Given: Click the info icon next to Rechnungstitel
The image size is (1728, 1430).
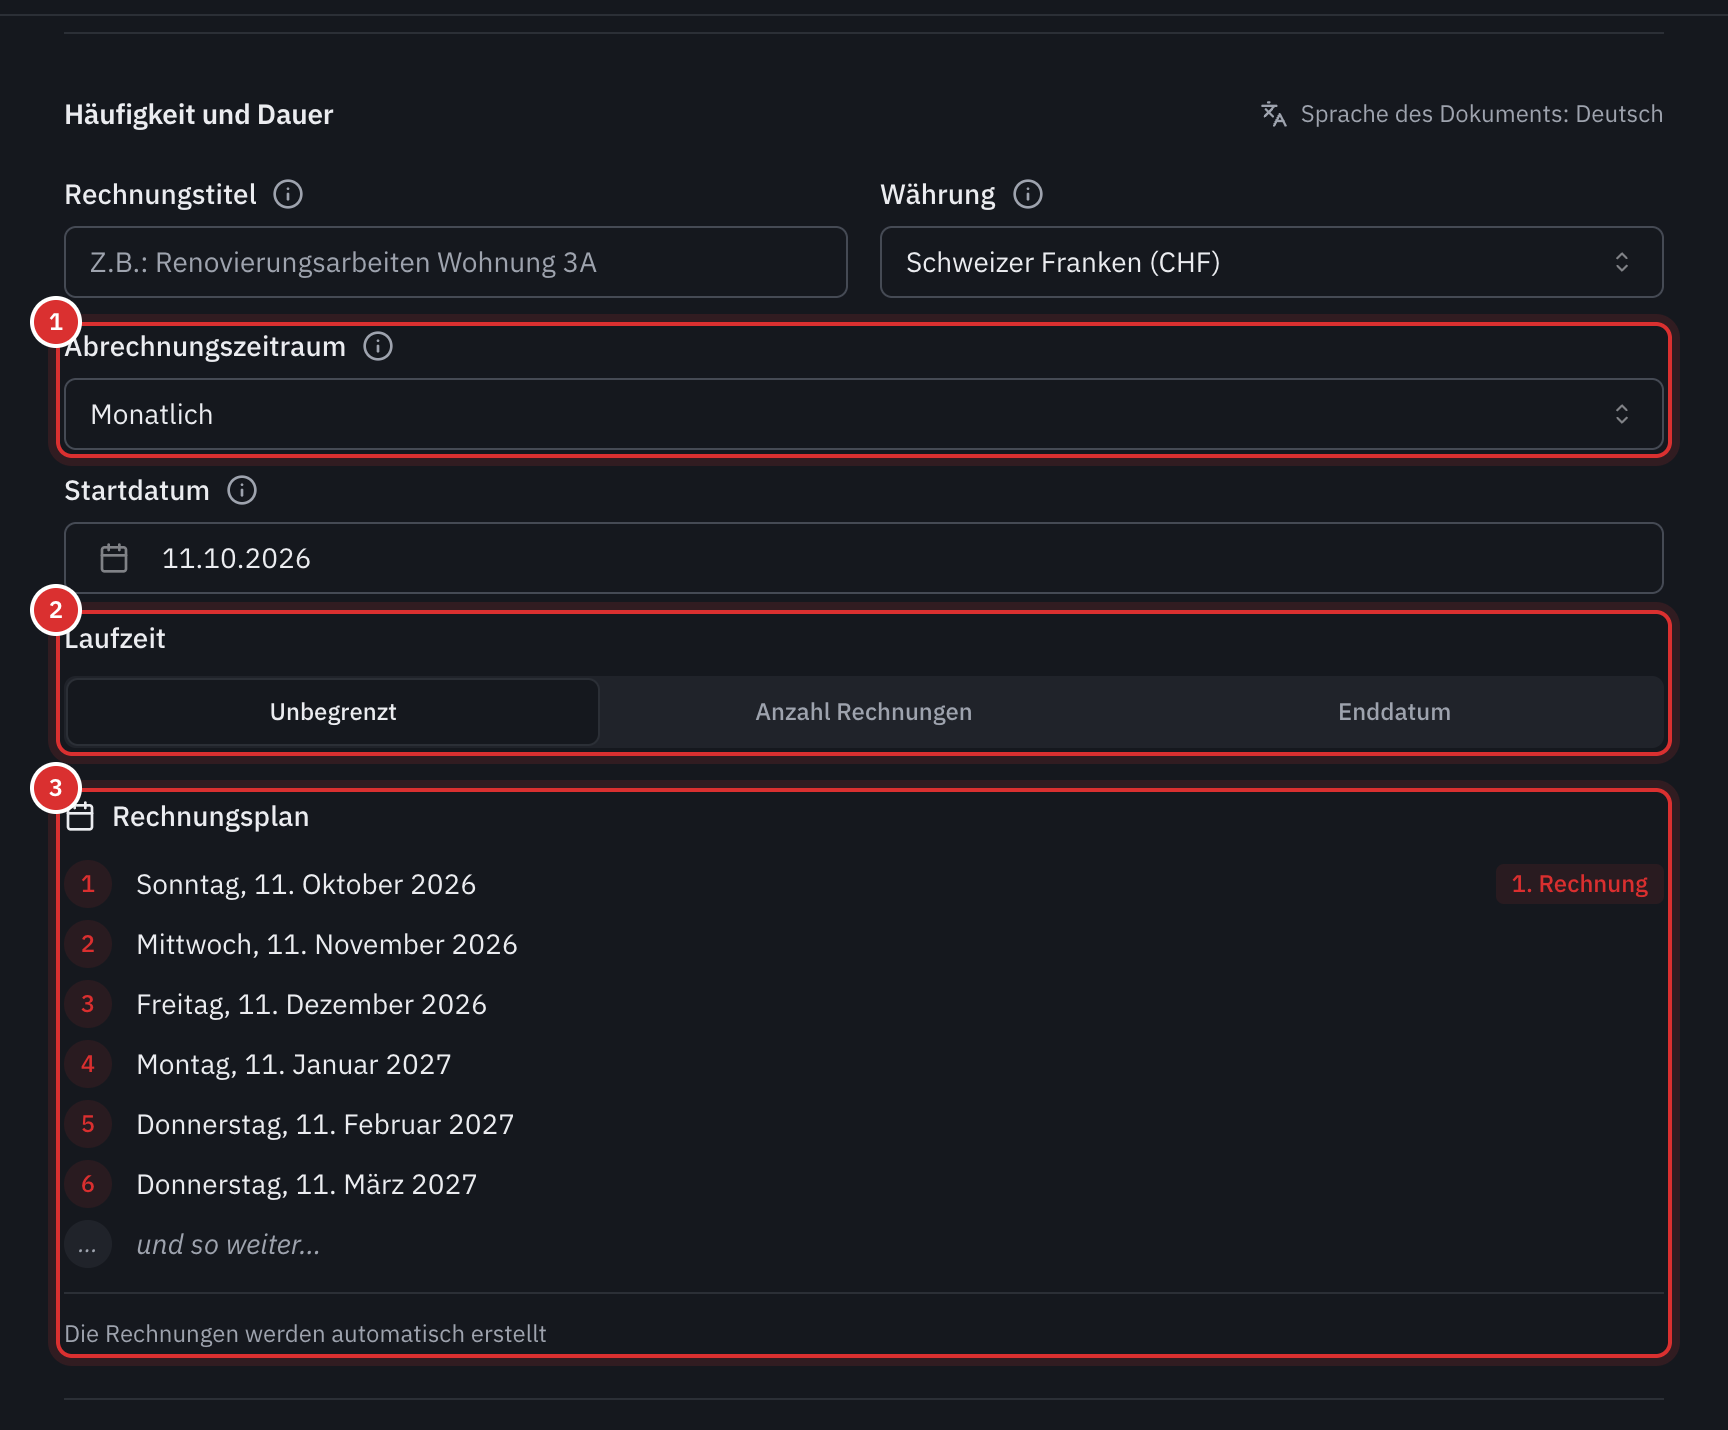Looking at the screenshot, I should coord(288,194).
